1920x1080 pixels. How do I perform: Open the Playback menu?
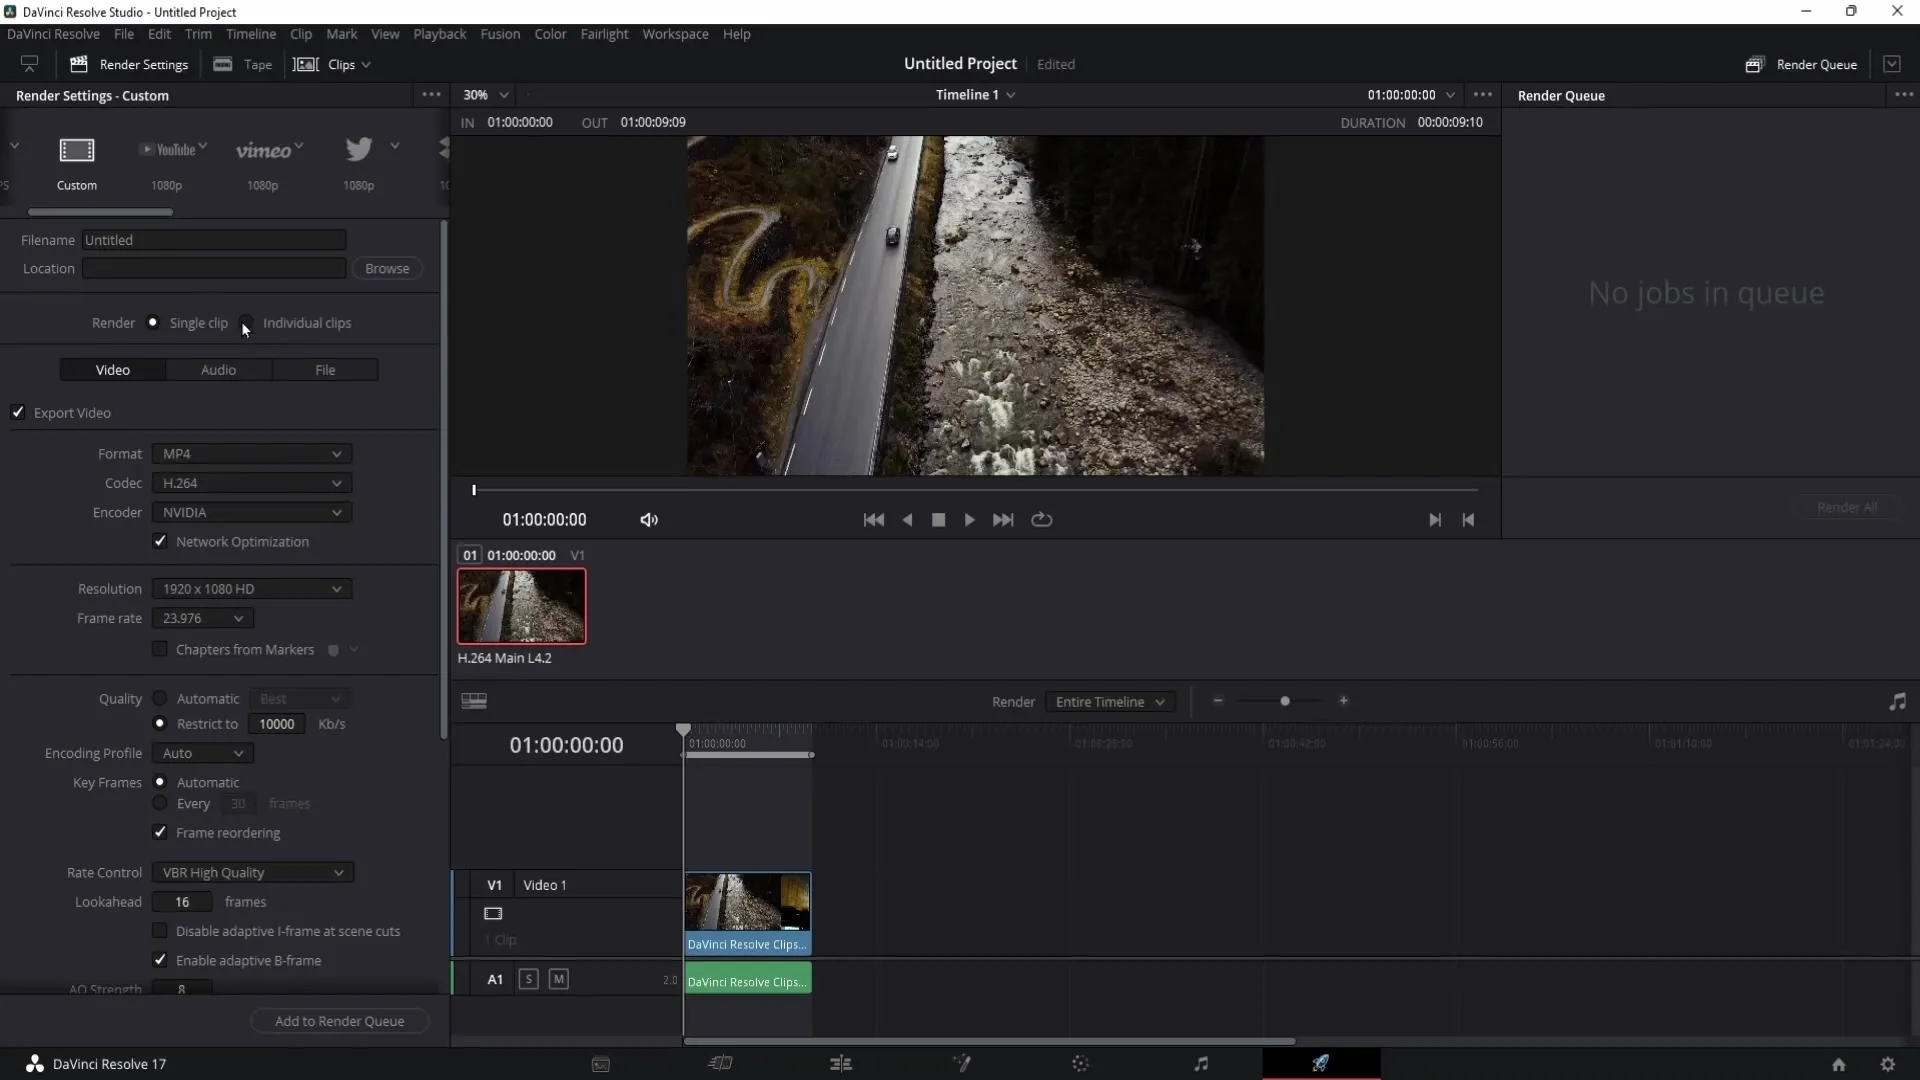pyautogui.click(x=439, y=33)
